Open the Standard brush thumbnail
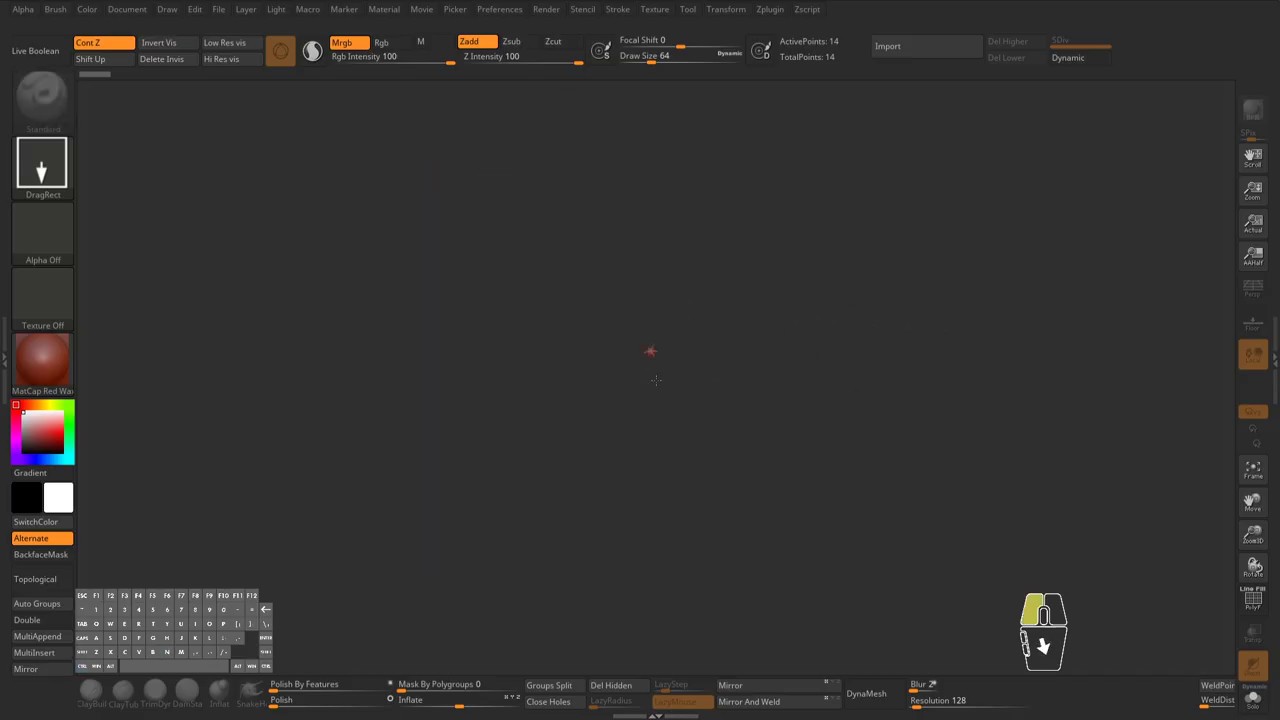Image resolution: width=1280 pixels, height=720 pixels. tap(43, 99)
